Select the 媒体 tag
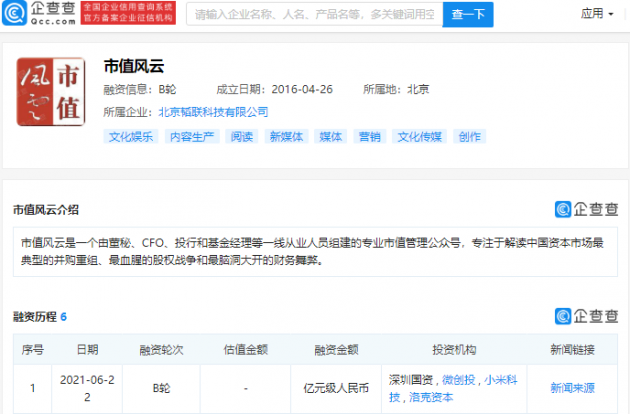Viewport: 630px width, 414px height. click(x=331, y=137)
